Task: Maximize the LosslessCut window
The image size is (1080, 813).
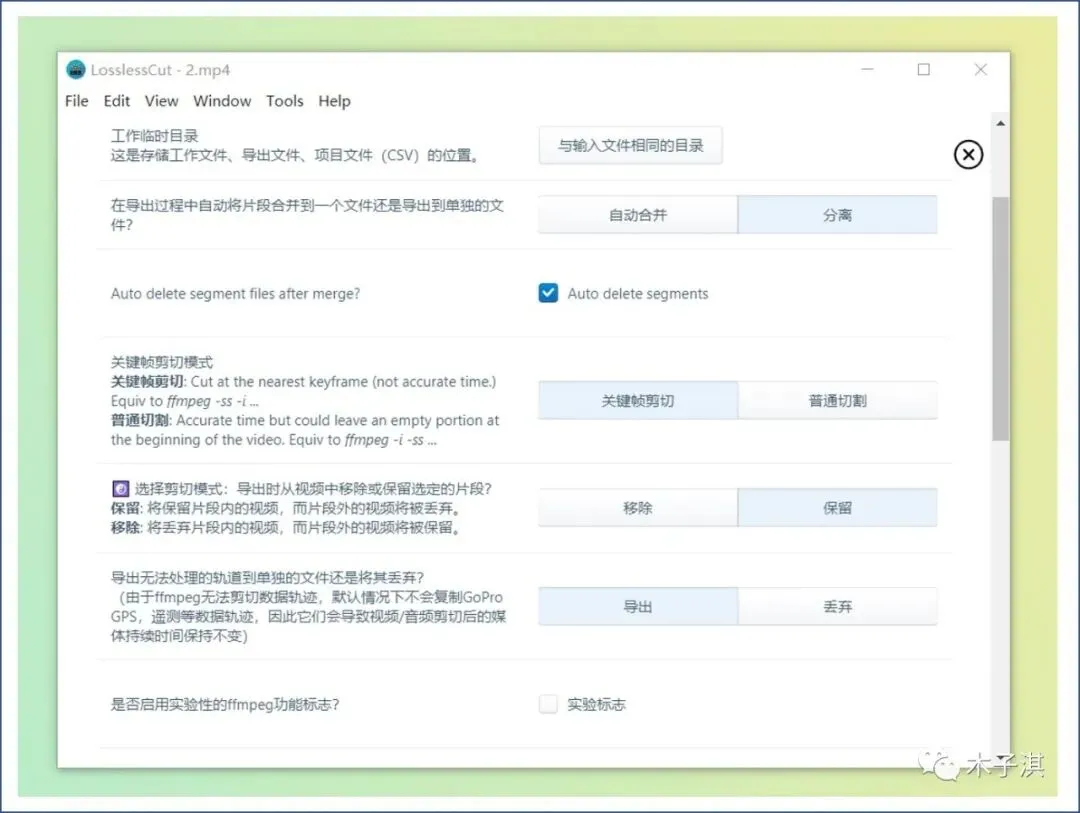Action: coord(924,70)
